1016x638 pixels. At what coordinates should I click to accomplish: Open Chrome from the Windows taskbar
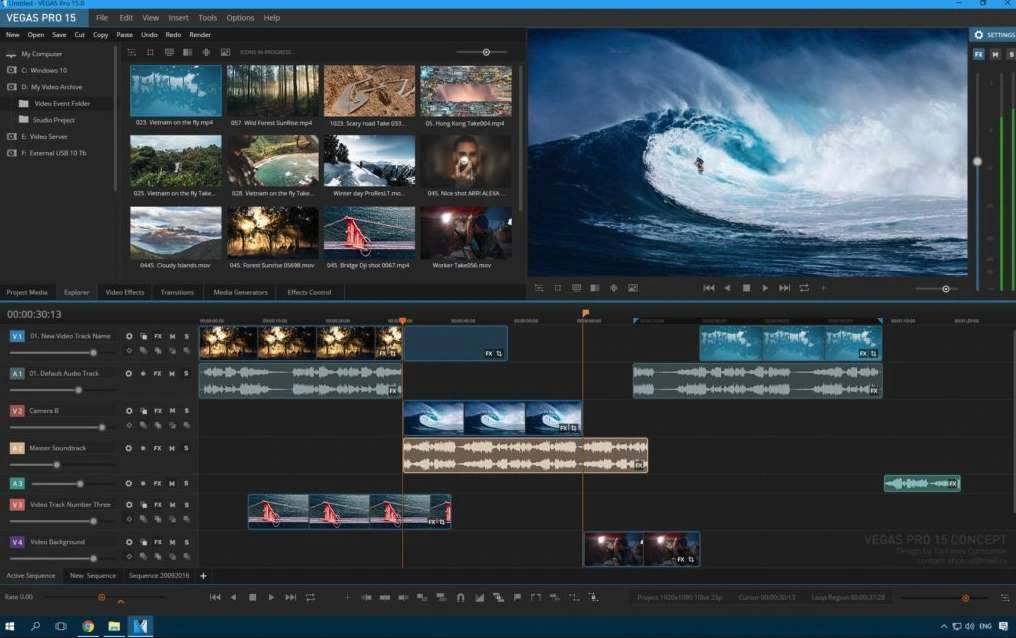(x=87, y=626)
